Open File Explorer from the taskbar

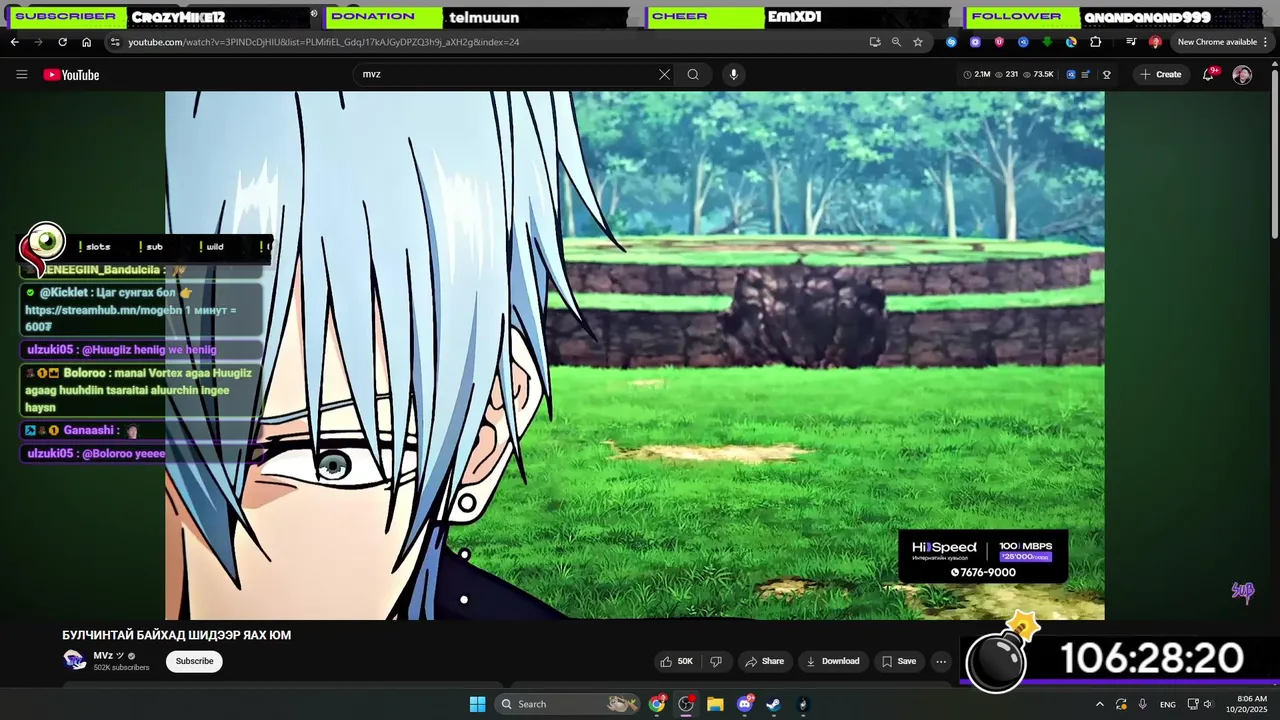pos(715,704)
